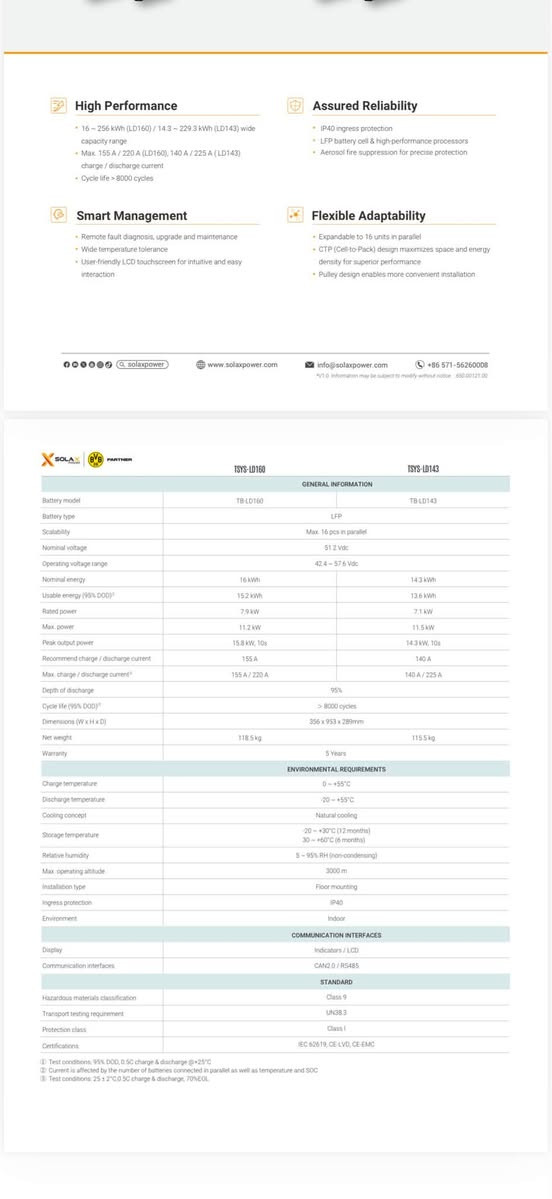Click the '115.5 kg' net weight value
Viewport: 552px width, 1199px height.
[423, 738]
